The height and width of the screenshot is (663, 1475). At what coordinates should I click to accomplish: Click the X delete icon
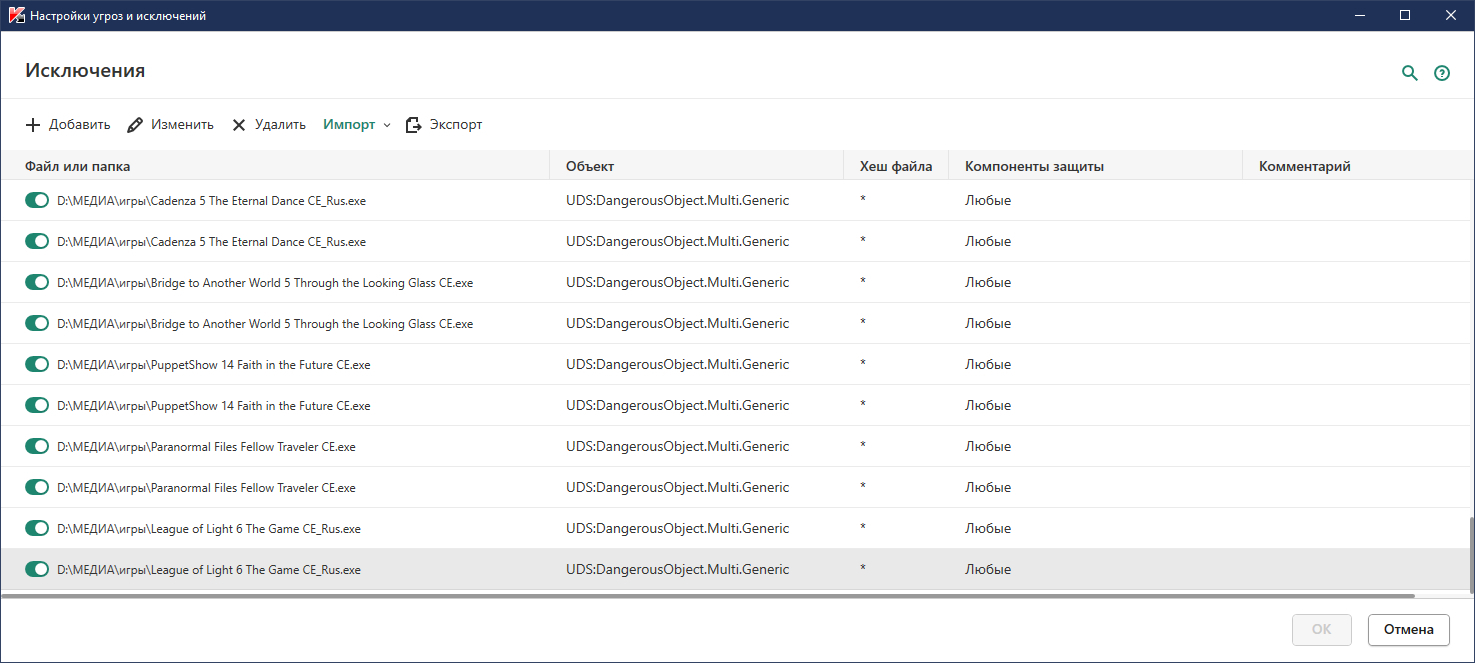point(239,125)
